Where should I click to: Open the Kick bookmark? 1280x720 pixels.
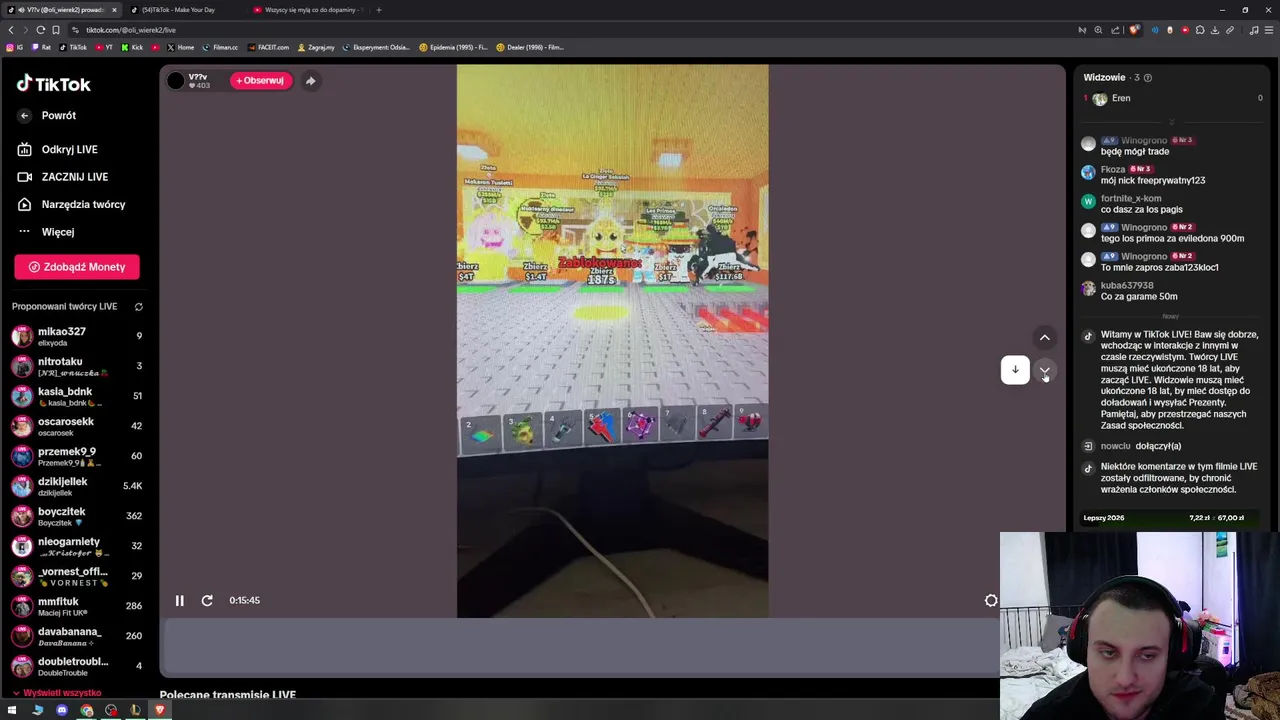[132, 47]
